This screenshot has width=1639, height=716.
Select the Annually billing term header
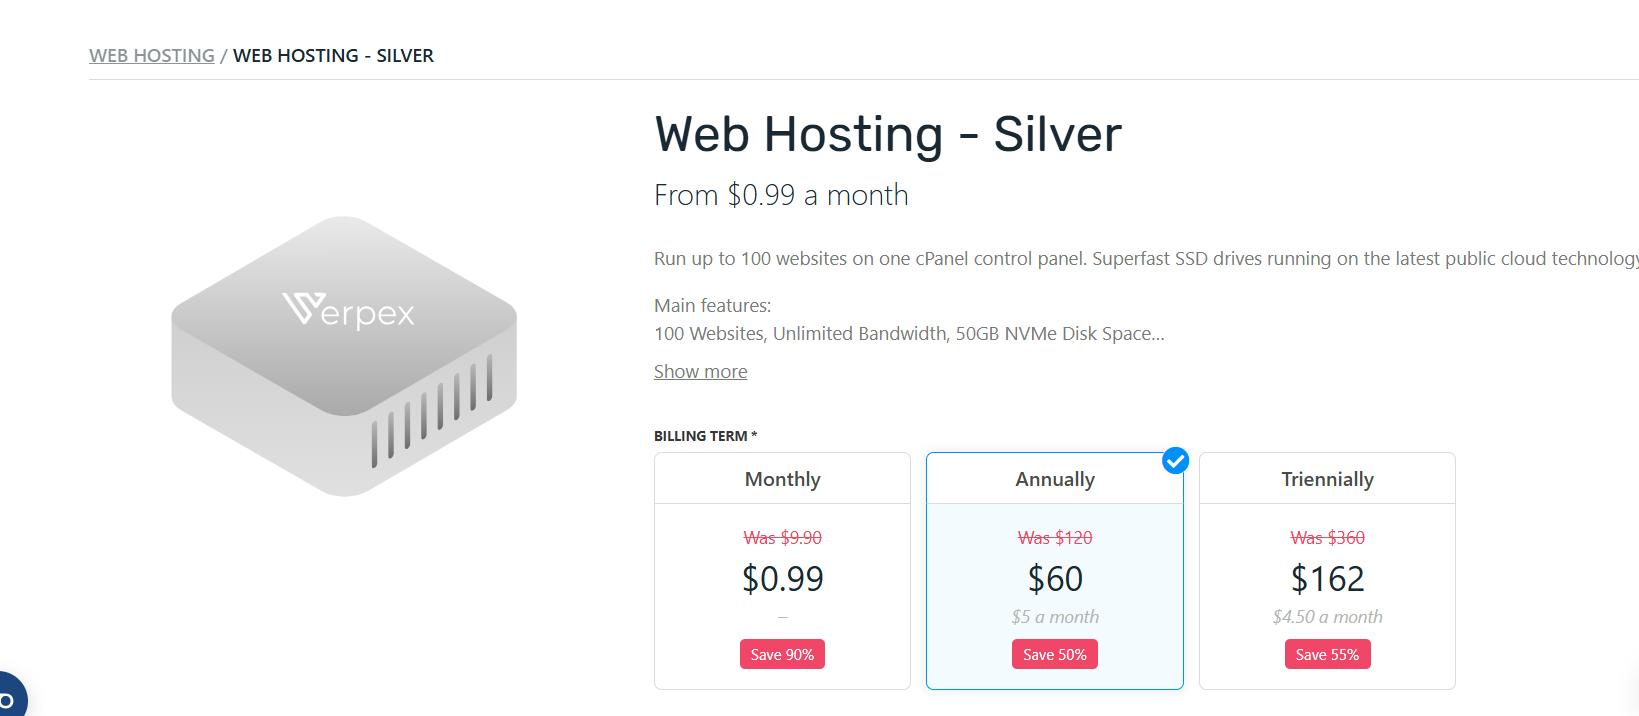[x=1054, y=479]
